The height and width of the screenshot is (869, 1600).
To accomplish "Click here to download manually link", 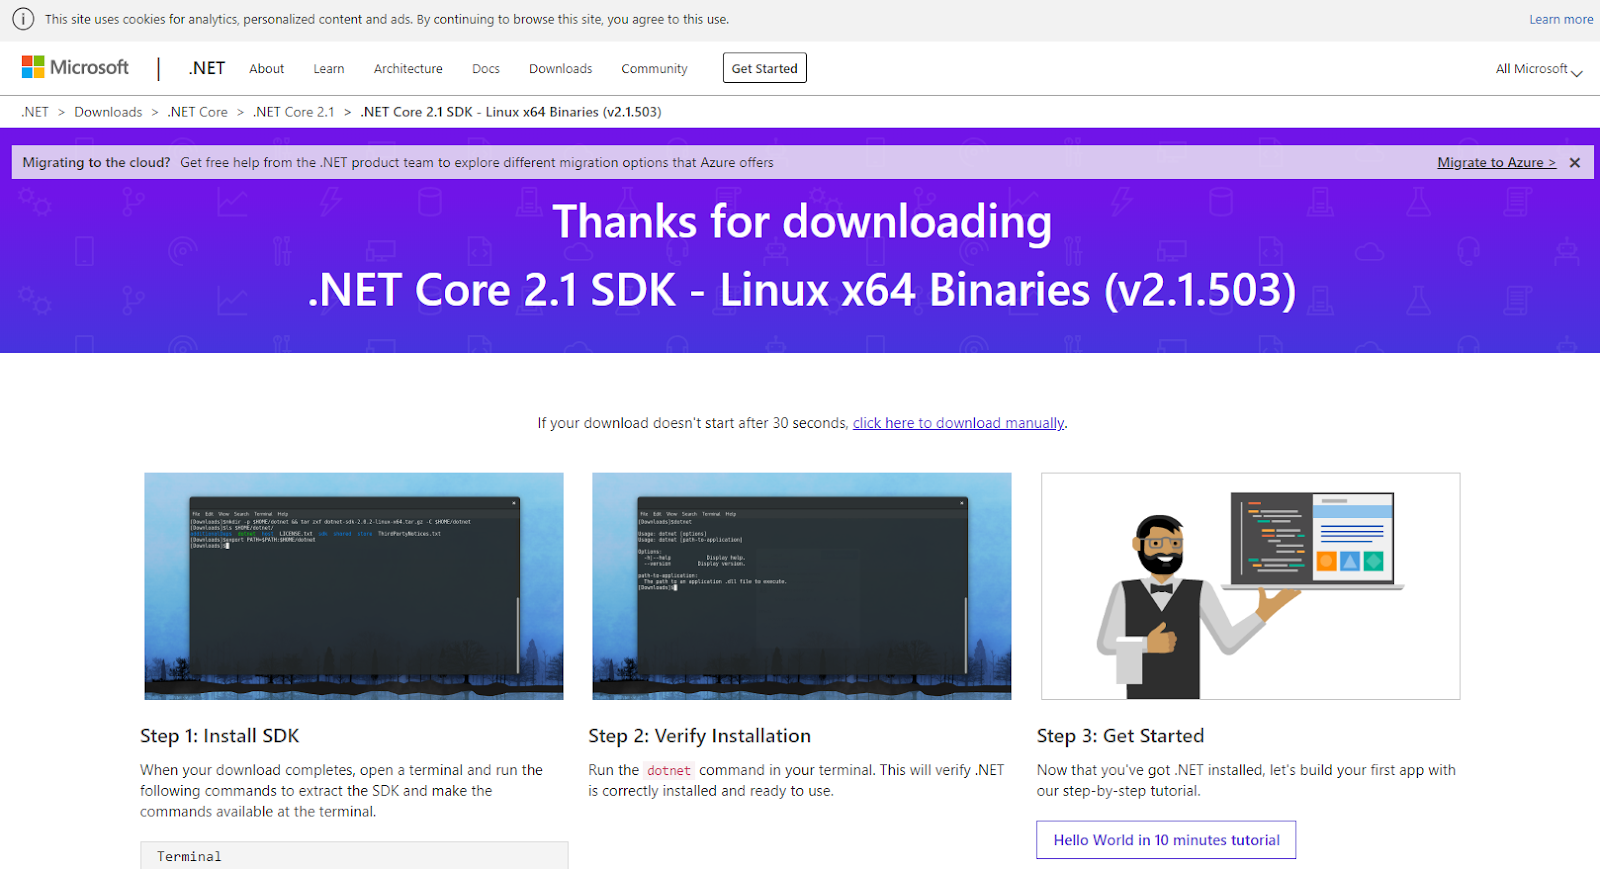I will 959,423.
